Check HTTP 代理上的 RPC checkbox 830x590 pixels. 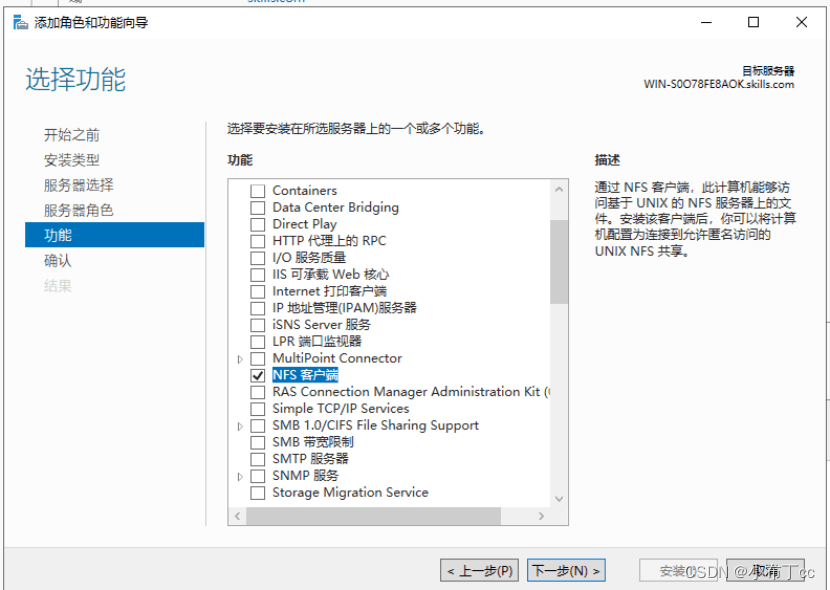point(258,241)
